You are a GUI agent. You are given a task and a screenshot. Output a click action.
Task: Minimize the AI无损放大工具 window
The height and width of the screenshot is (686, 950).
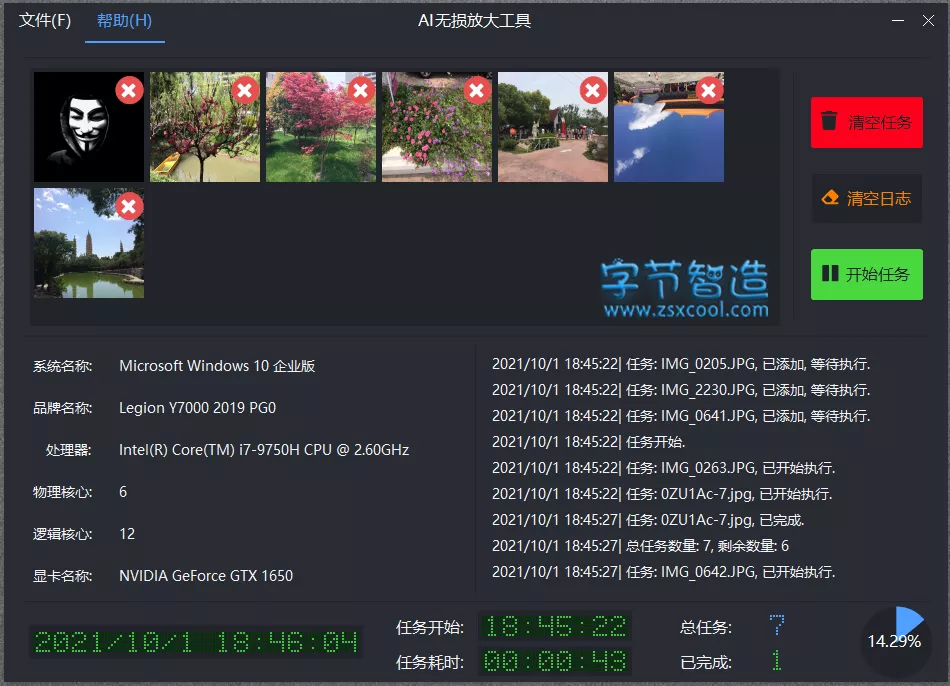click(x=898, y=21)
